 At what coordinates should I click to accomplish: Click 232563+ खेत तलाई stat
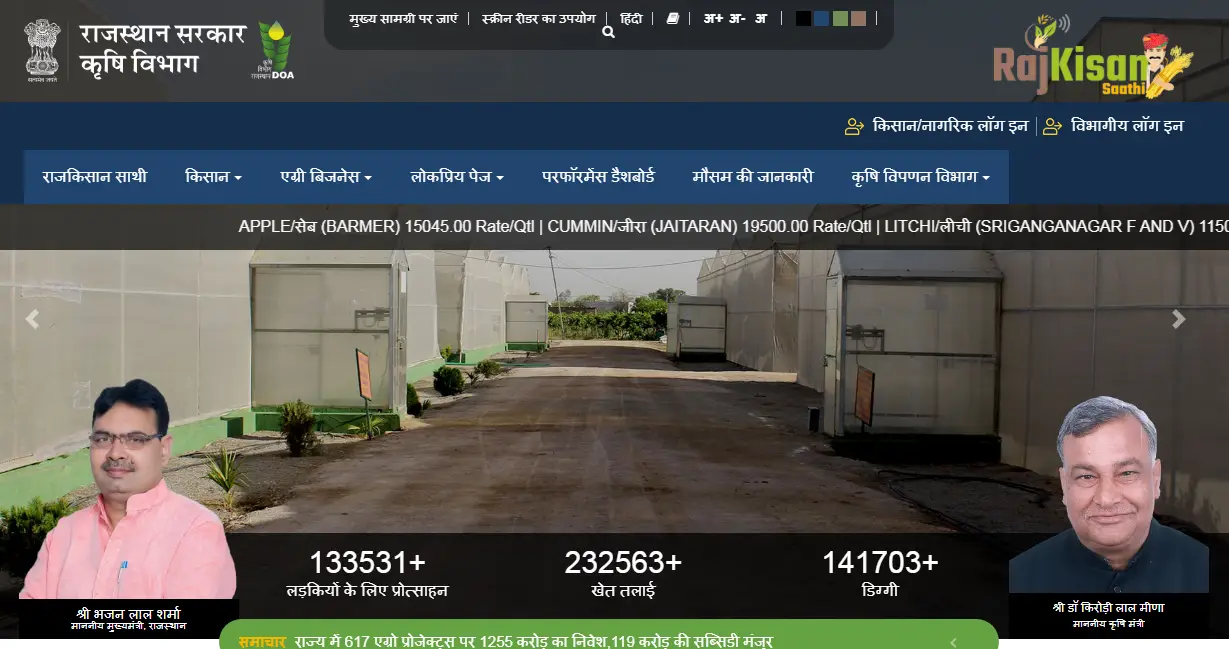(623, 574)
